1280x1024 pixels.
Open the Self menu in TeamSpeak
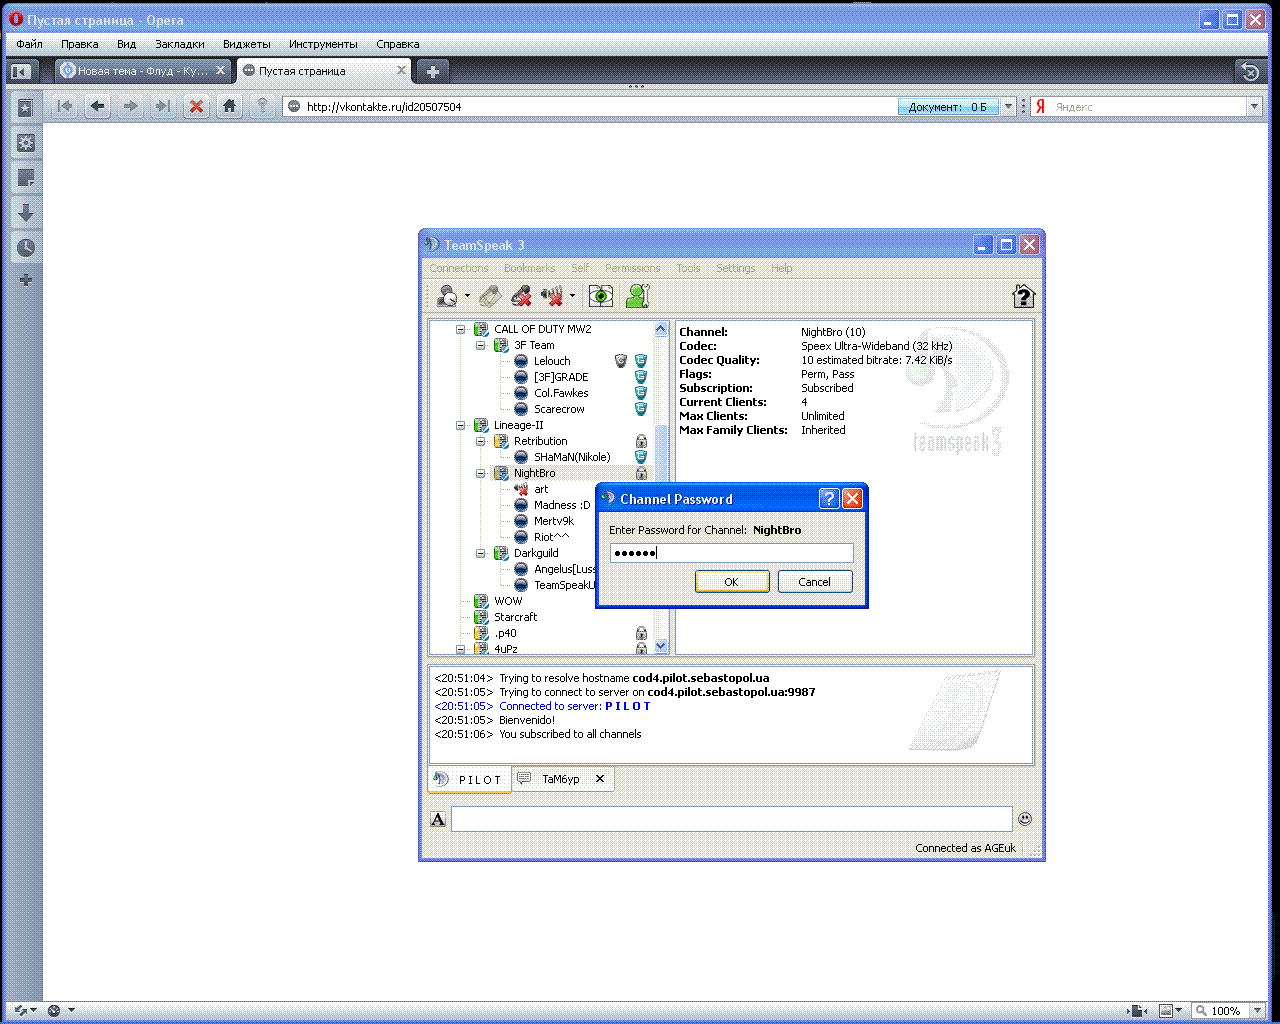coord(580,268)
